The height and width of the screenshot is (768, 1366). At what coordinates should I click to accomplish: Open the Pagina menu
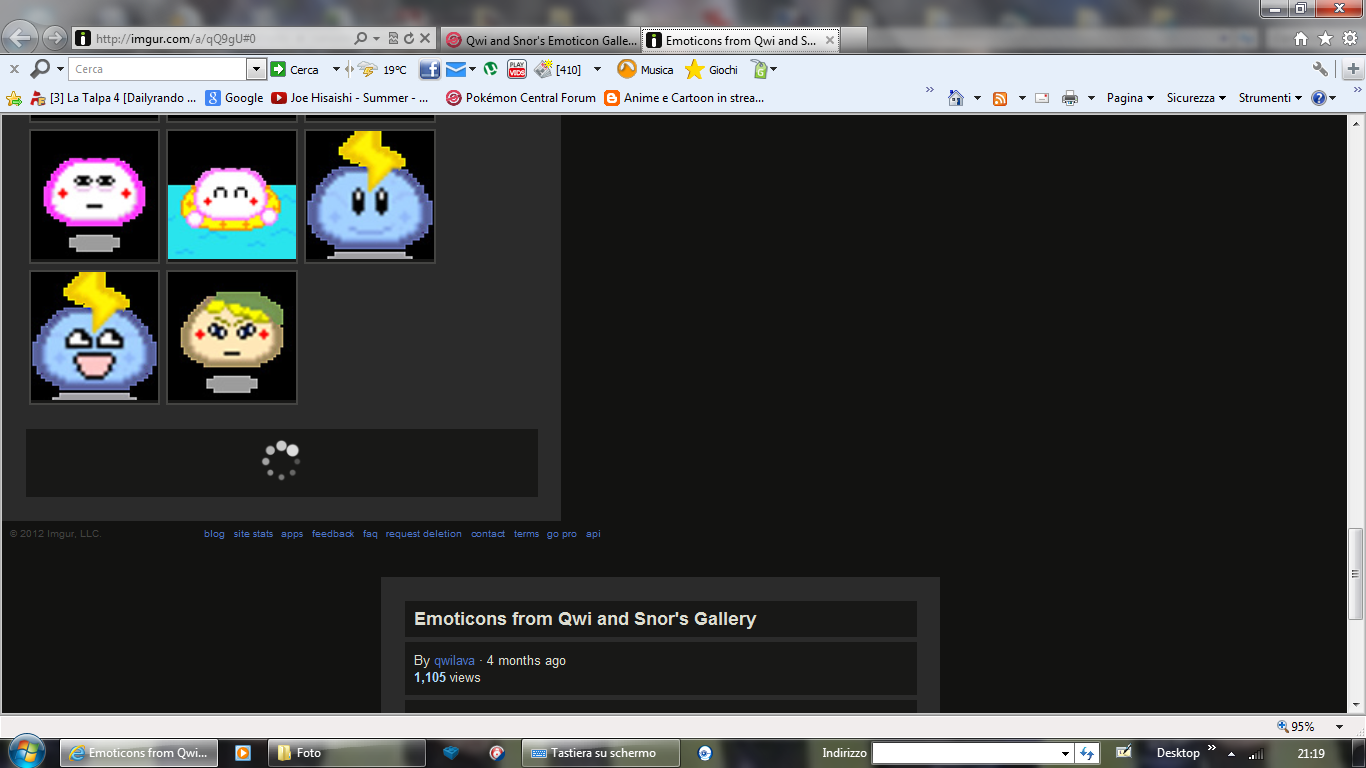(x=1130, y=98)
